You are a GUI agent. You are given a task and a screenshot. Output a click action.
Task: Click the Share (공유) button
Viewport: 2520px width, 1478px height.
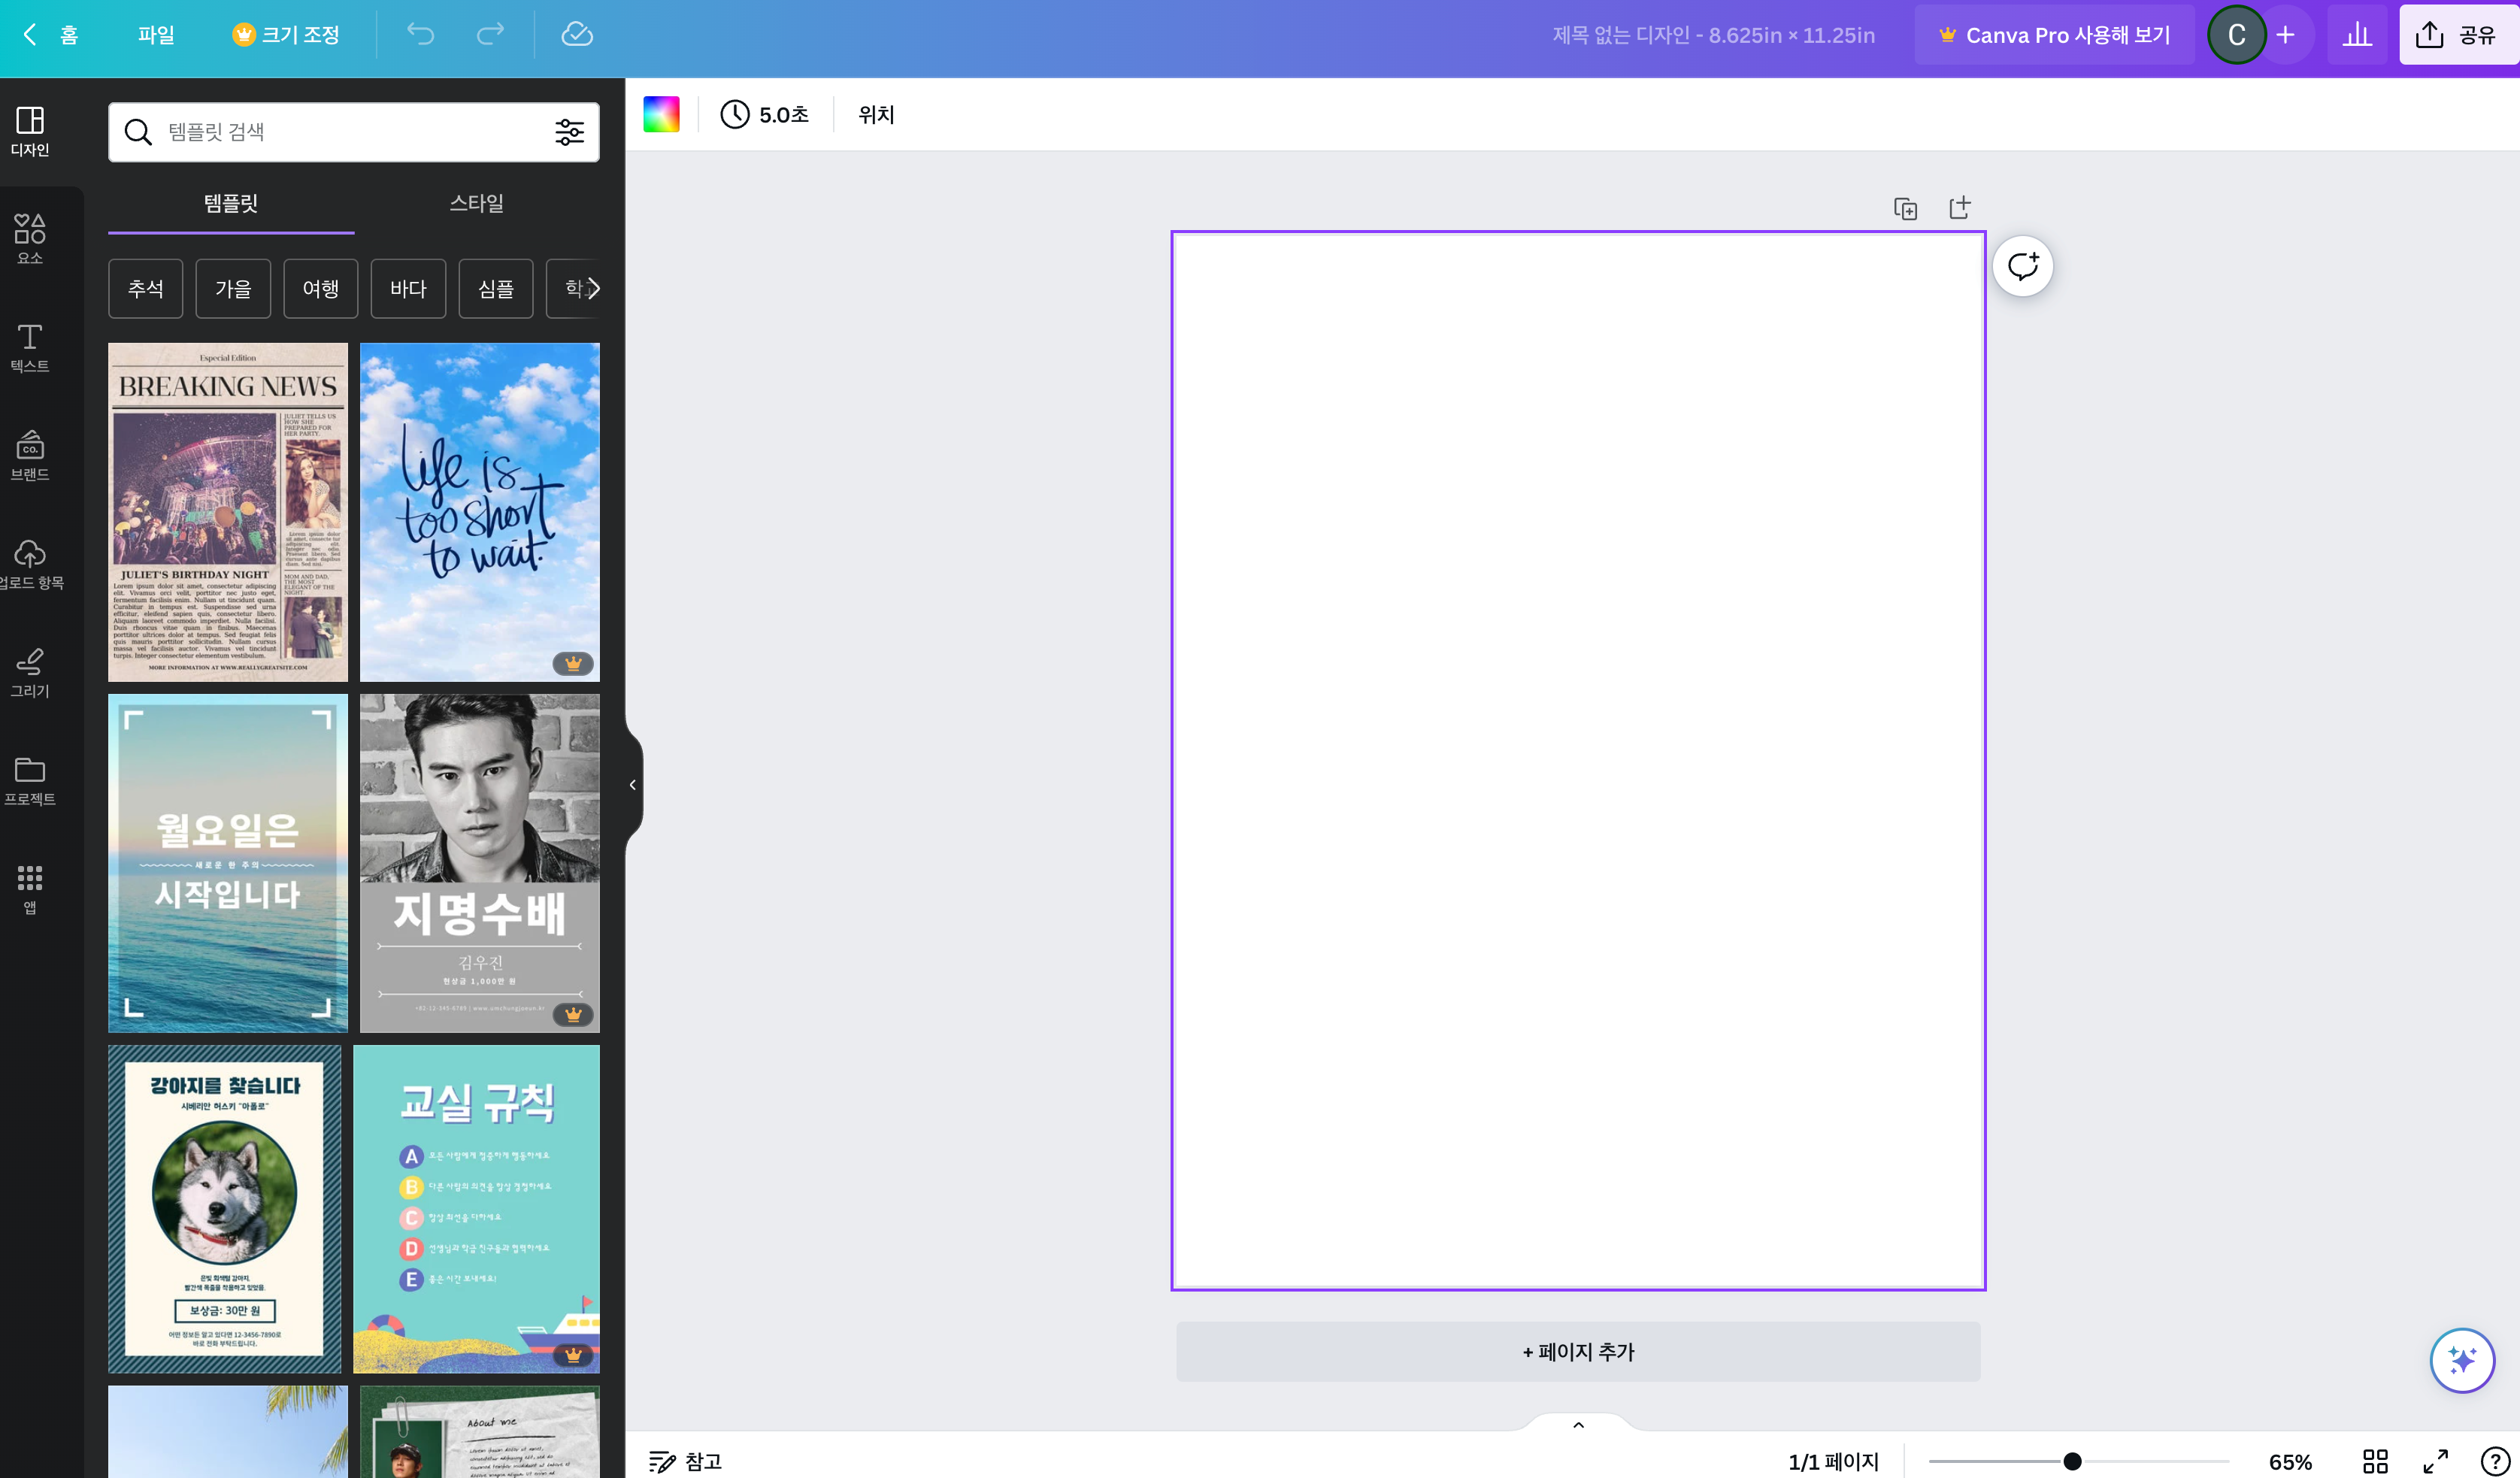tap(2457, 35)
